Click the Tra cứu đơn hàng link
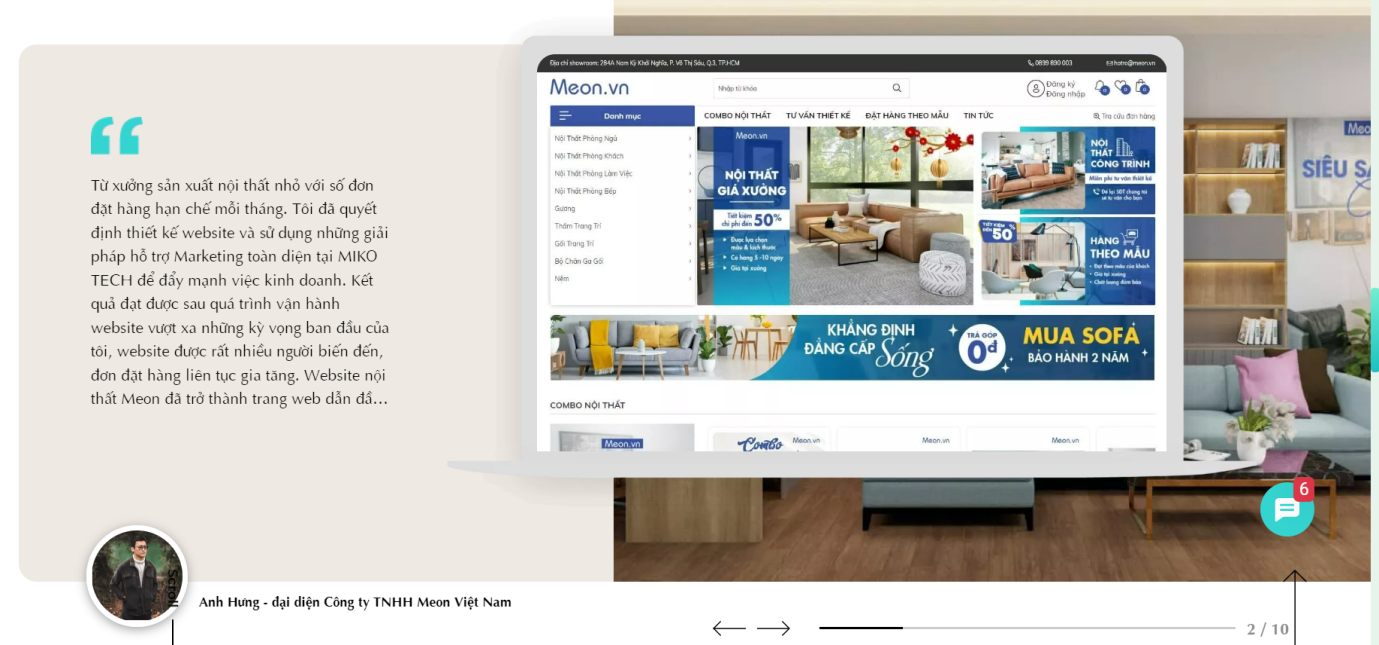The width and height of the screenshot is (1379, 645). coord(1127,116)
